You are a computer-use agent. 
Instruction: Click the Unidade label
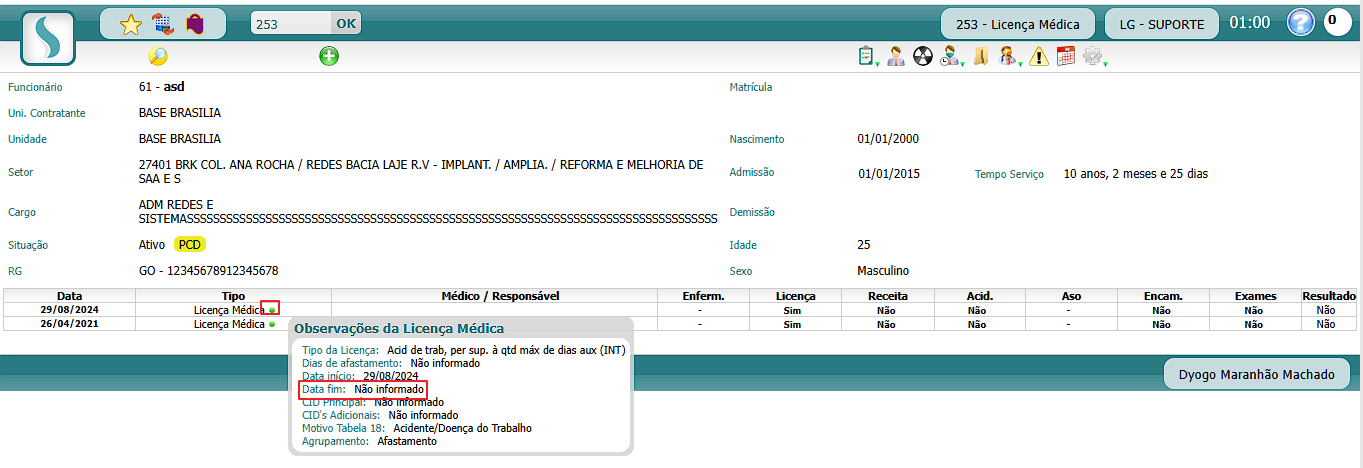coord(27,139)
